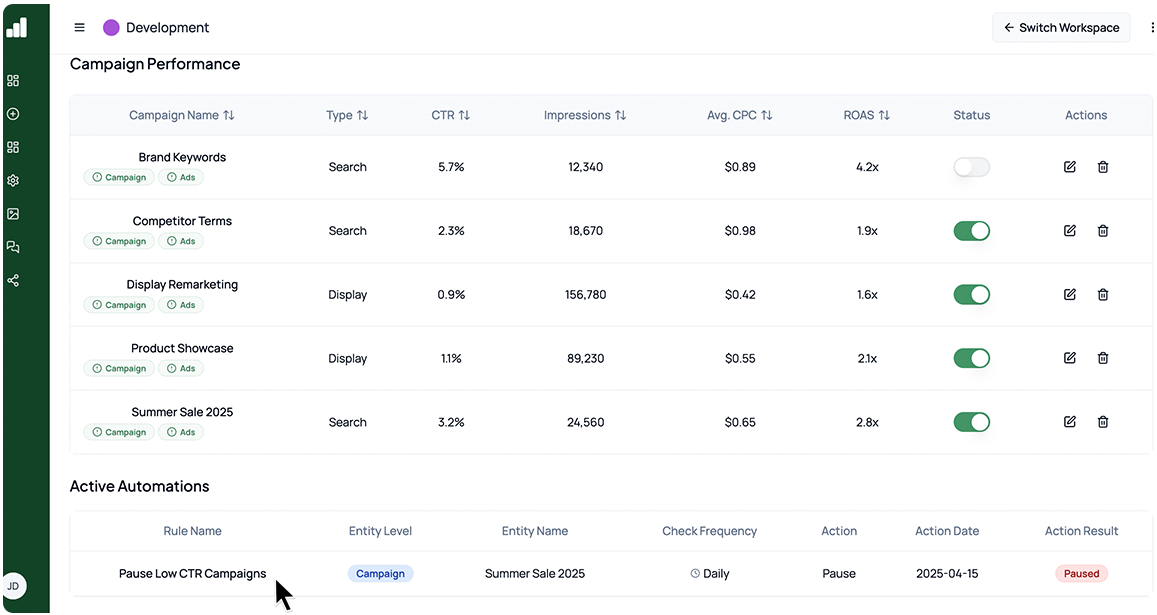1157x615 pixels.
Task: Open the hamburger menu beside Development
Action: click(79, 27)
